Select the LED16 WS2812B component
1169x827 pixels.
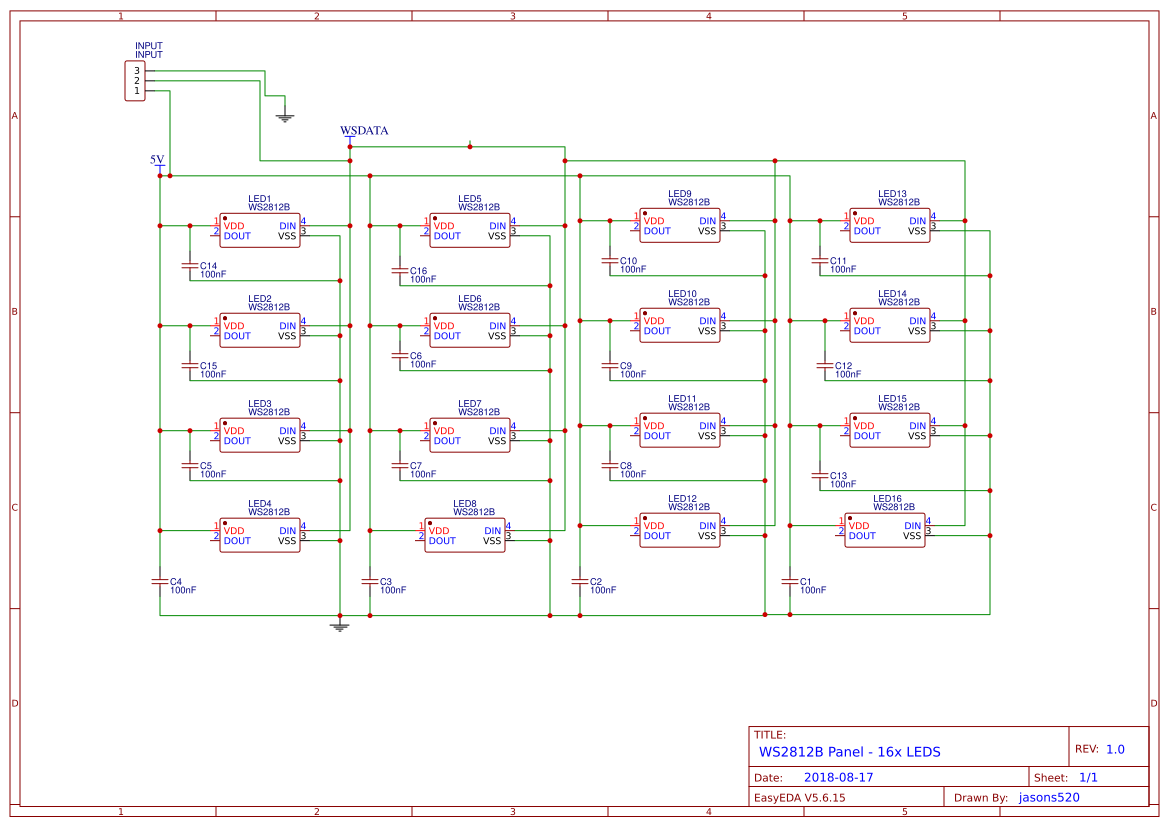coord(885,531)
